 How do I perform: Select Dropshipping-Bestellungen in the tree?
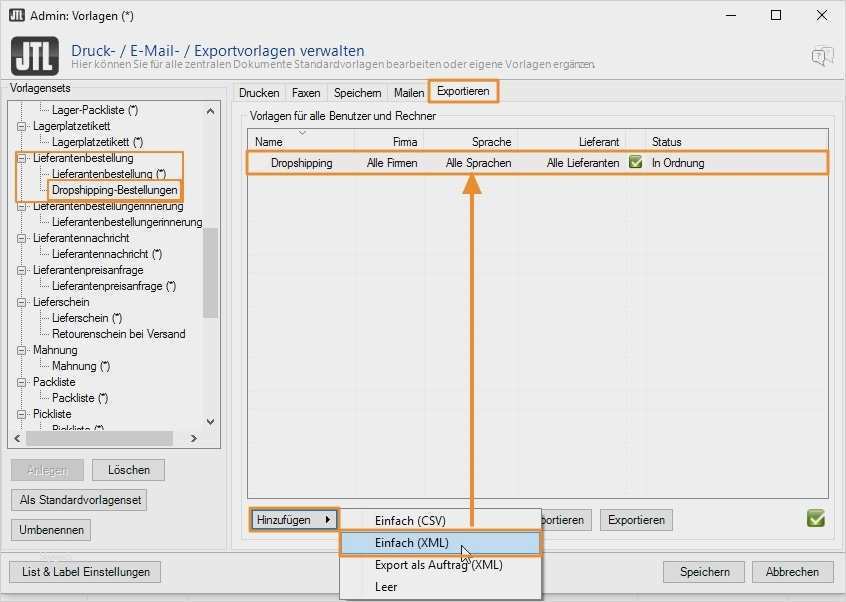[x=115, y=190]
